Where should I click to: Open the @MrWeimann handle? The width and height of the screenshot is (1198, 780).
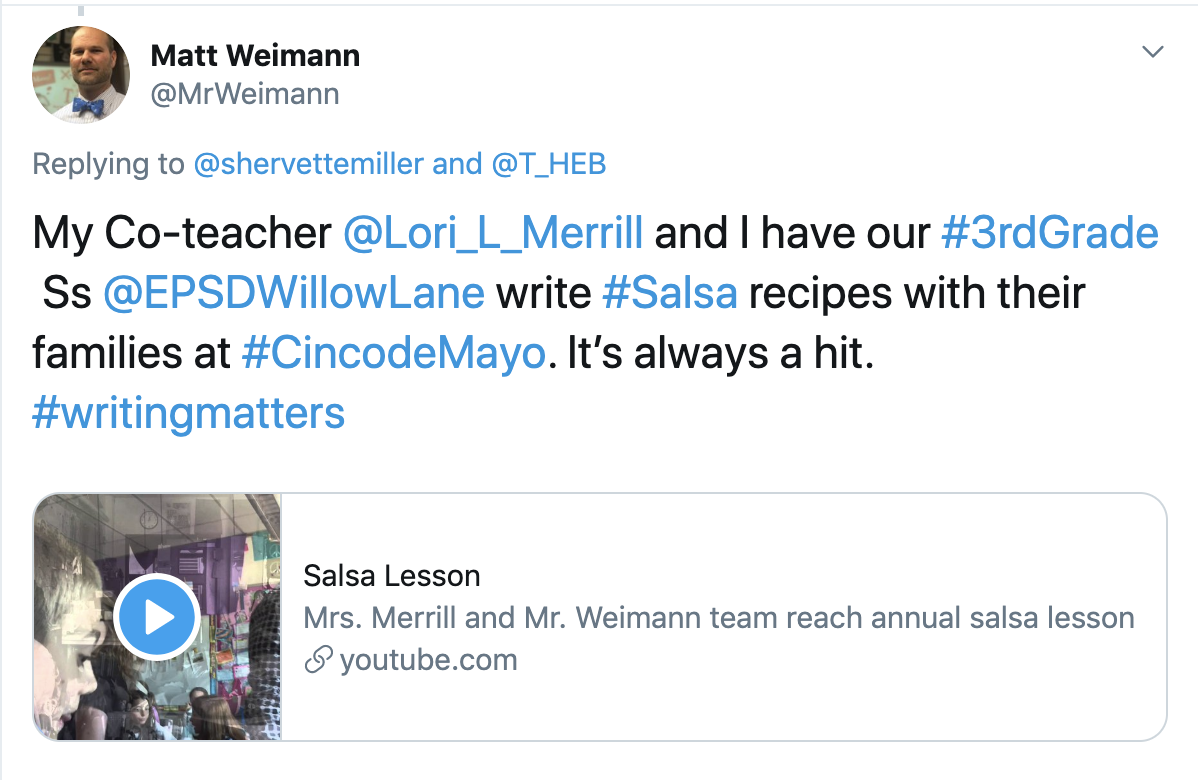[244, 94]
